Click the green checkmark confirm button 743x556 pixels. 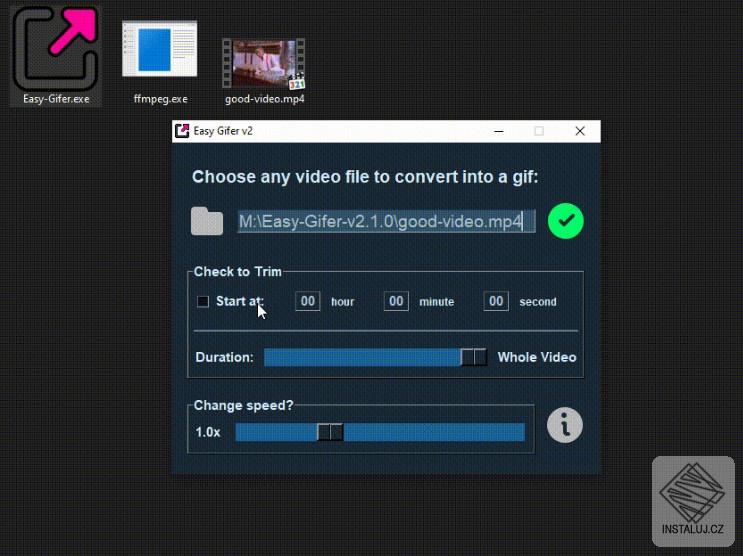coord(565,221)
